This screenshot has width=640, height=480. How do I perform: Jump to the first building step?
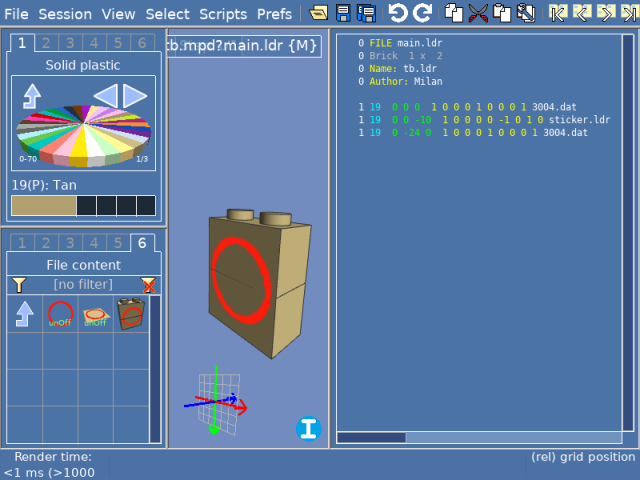(x=558, y=13)
